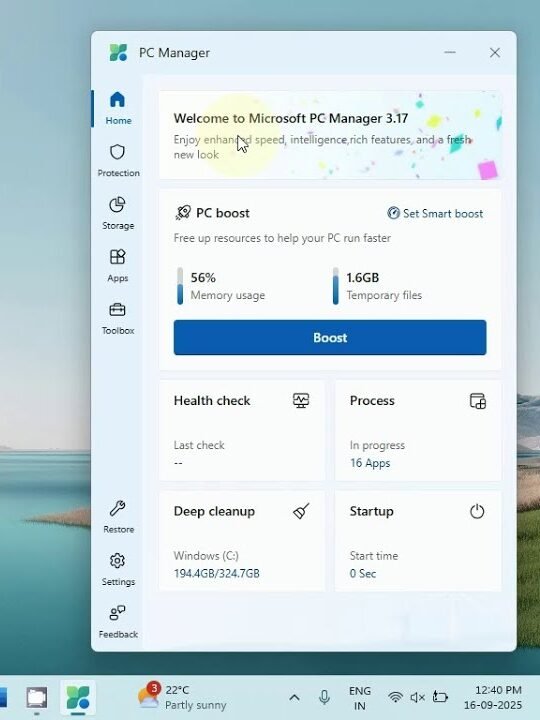Open the Protection shield section
540x720 pixels.
click(x=118, y=161)
